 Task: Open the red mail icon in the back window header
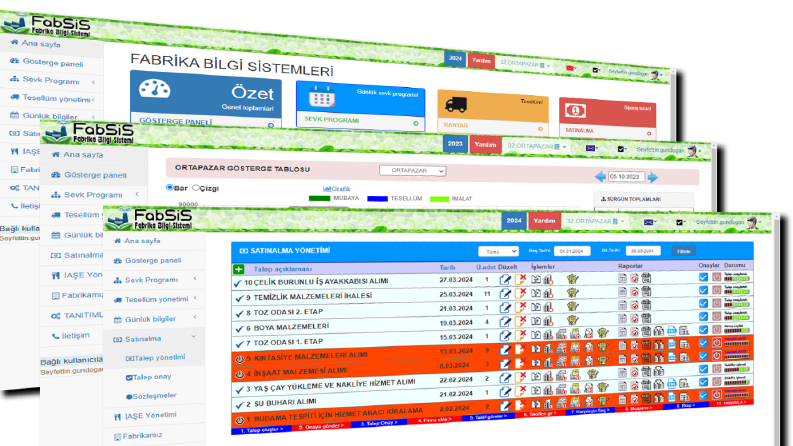pyautogui.click(x=570, y=68)
